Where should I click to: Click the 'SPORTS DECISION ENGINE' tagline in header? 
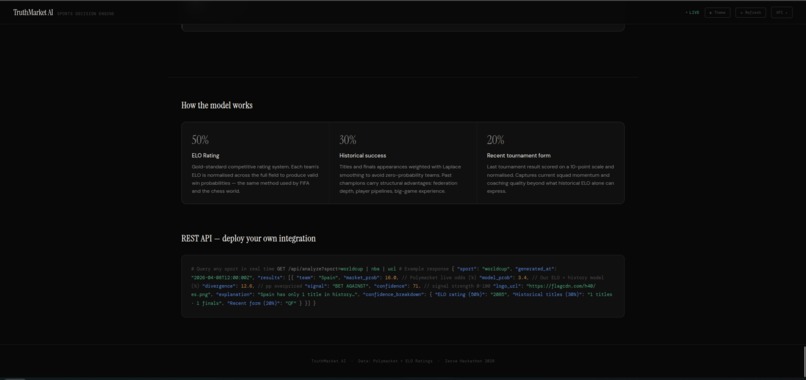click(x=85, y=13)
